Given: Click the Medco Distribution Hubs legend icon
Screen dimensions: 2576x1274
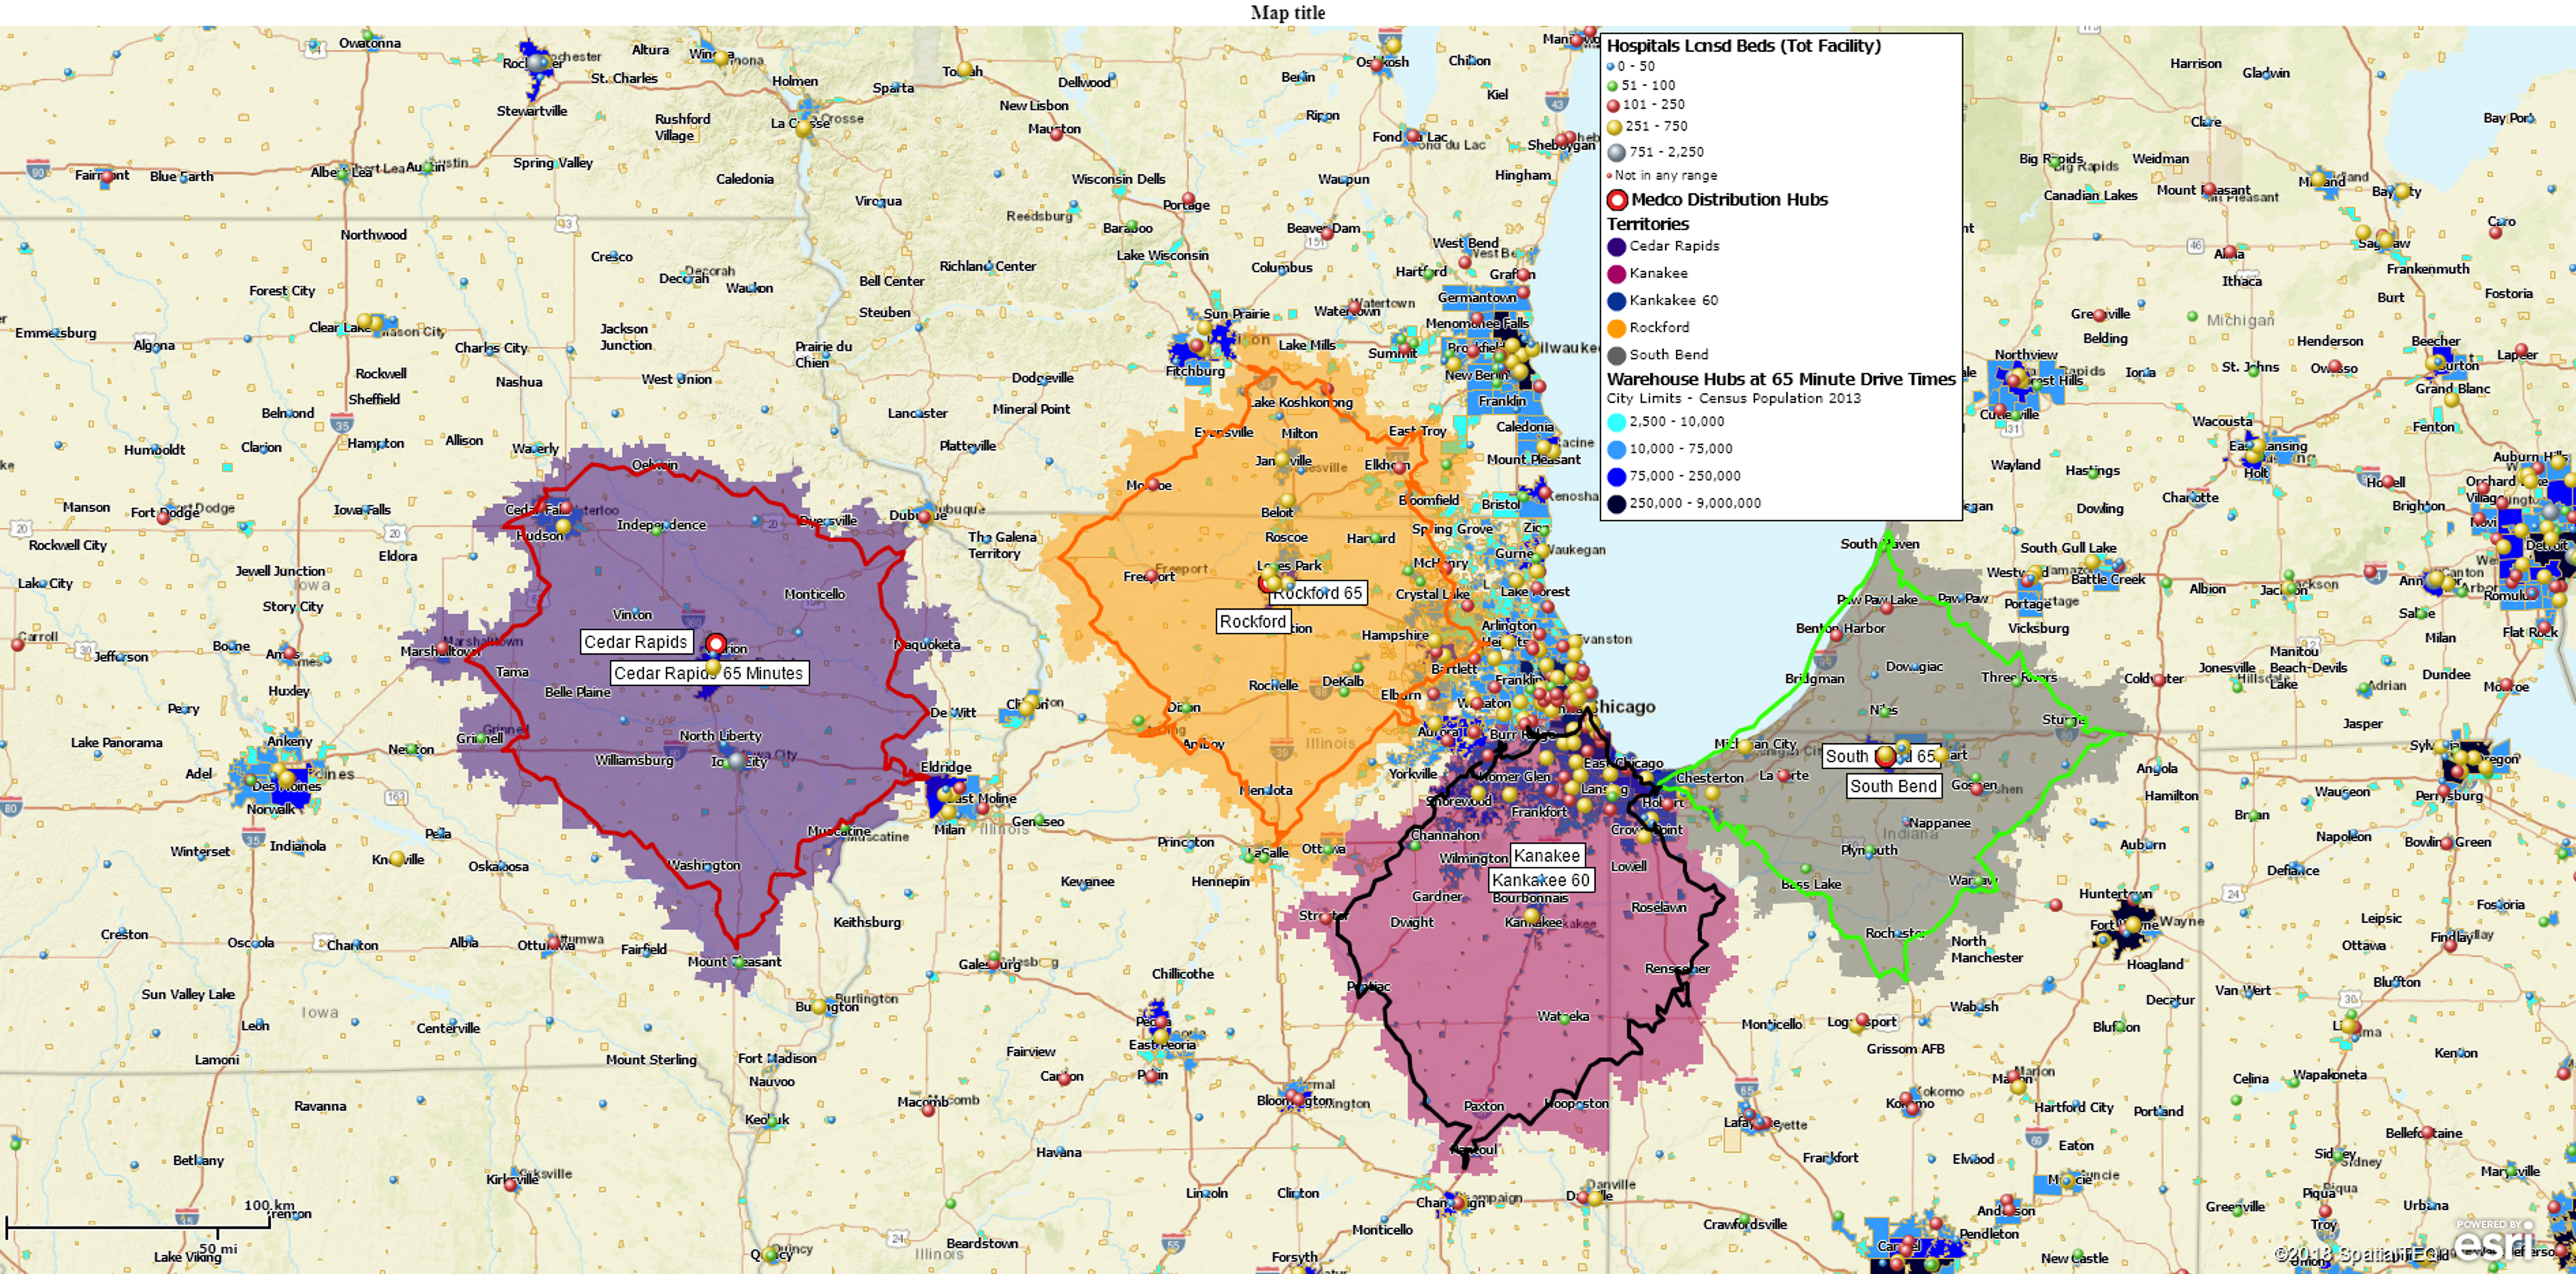Looking at the screenshot, I should [x=1617, y=200].
